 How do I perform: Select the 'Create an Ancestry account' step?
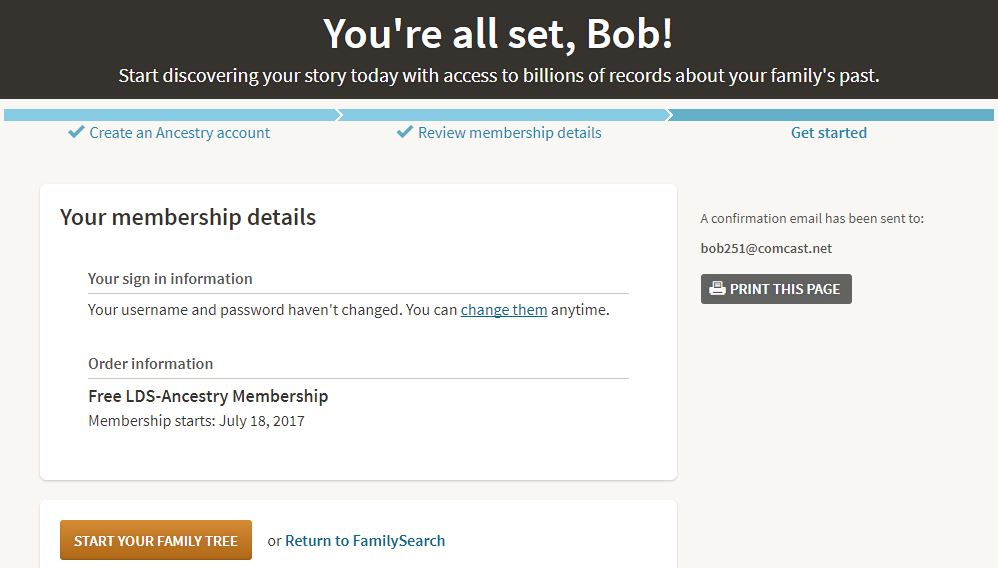[179, 133]
